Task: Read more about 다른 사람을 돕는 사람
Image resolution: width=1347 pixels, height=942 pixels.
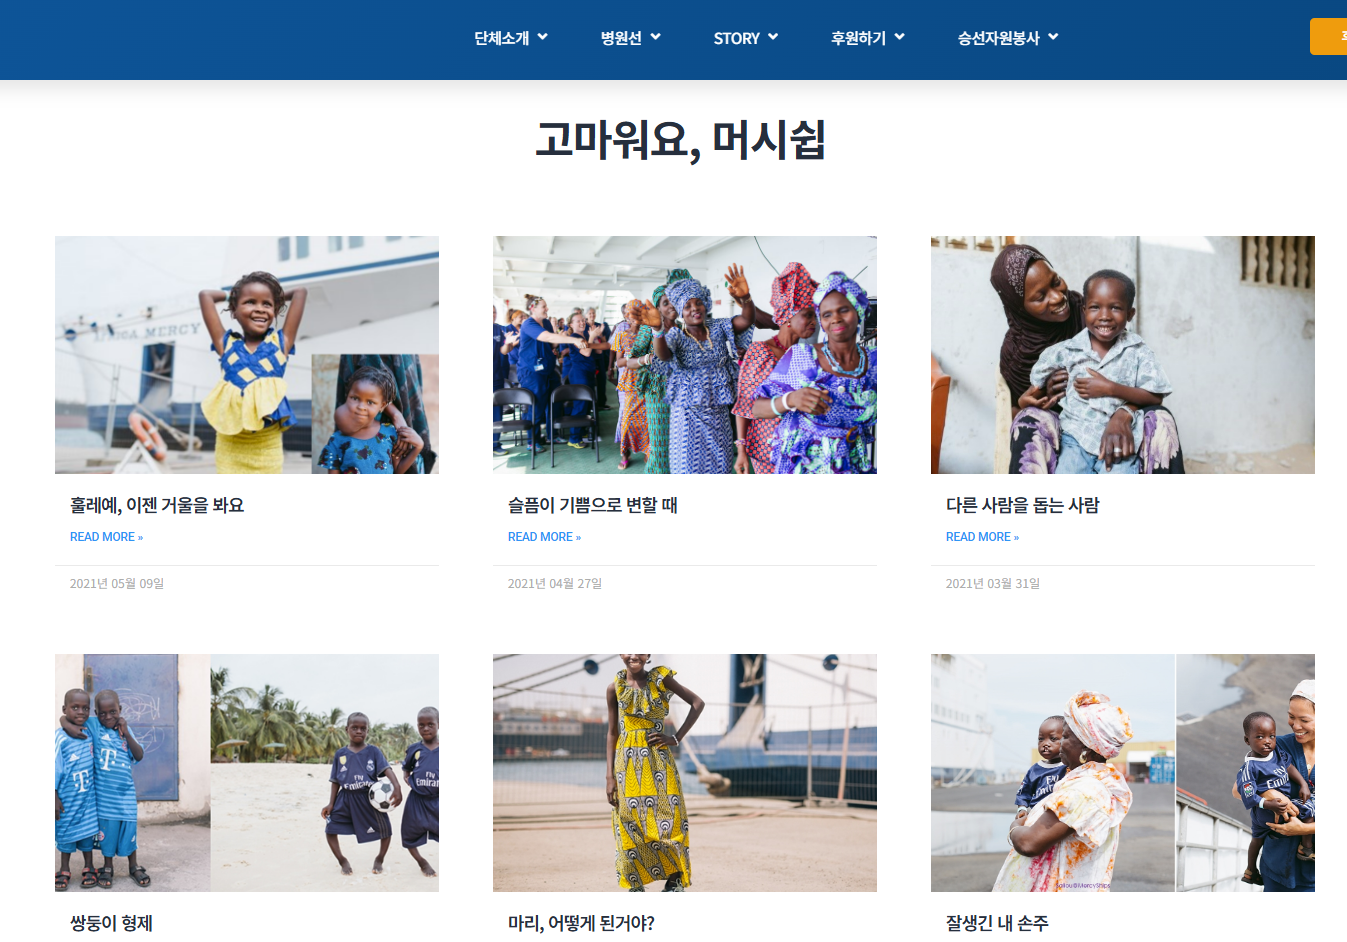Action: pos(982,537)
